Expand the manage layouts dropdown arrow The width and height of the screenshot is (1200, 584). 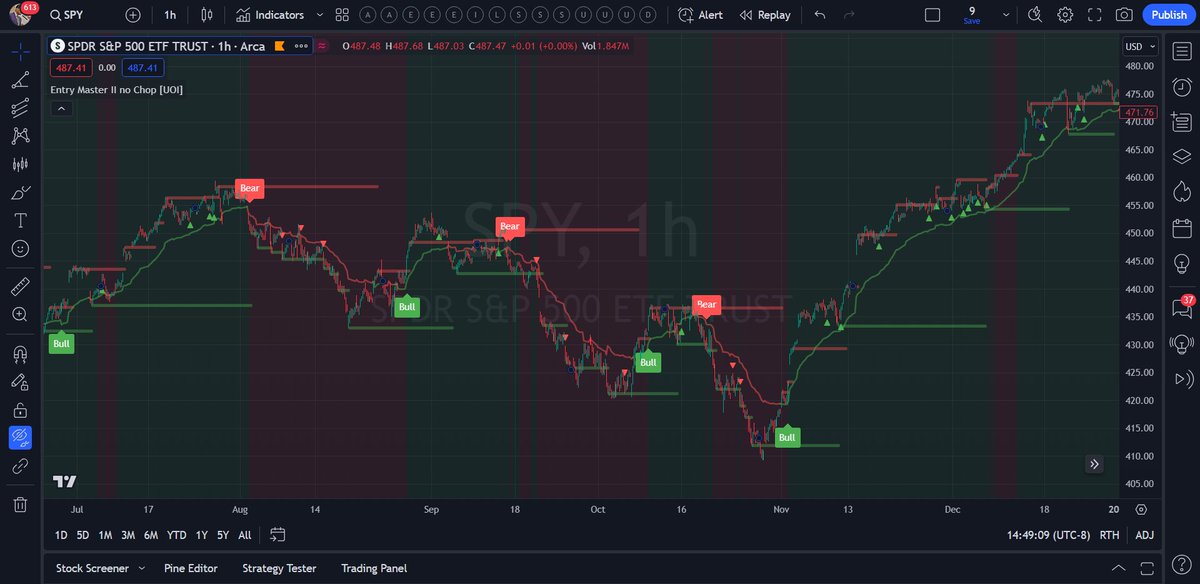(x=1008, y=15)
